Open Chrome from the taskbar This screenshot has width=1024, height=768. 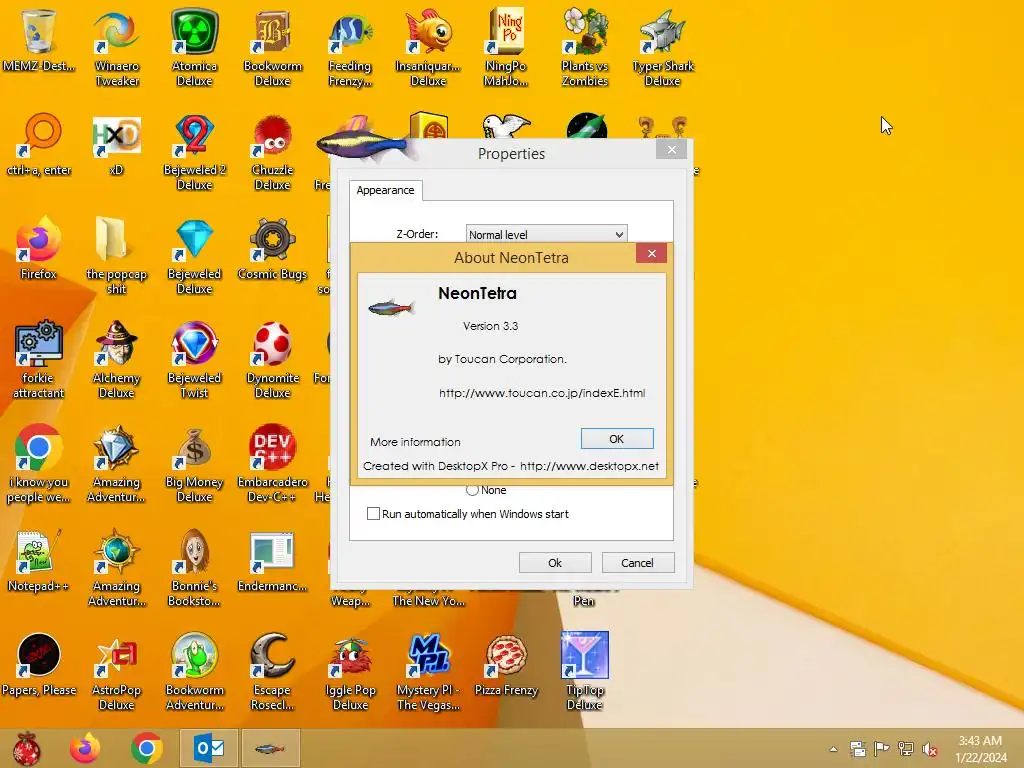coord(147,748)
